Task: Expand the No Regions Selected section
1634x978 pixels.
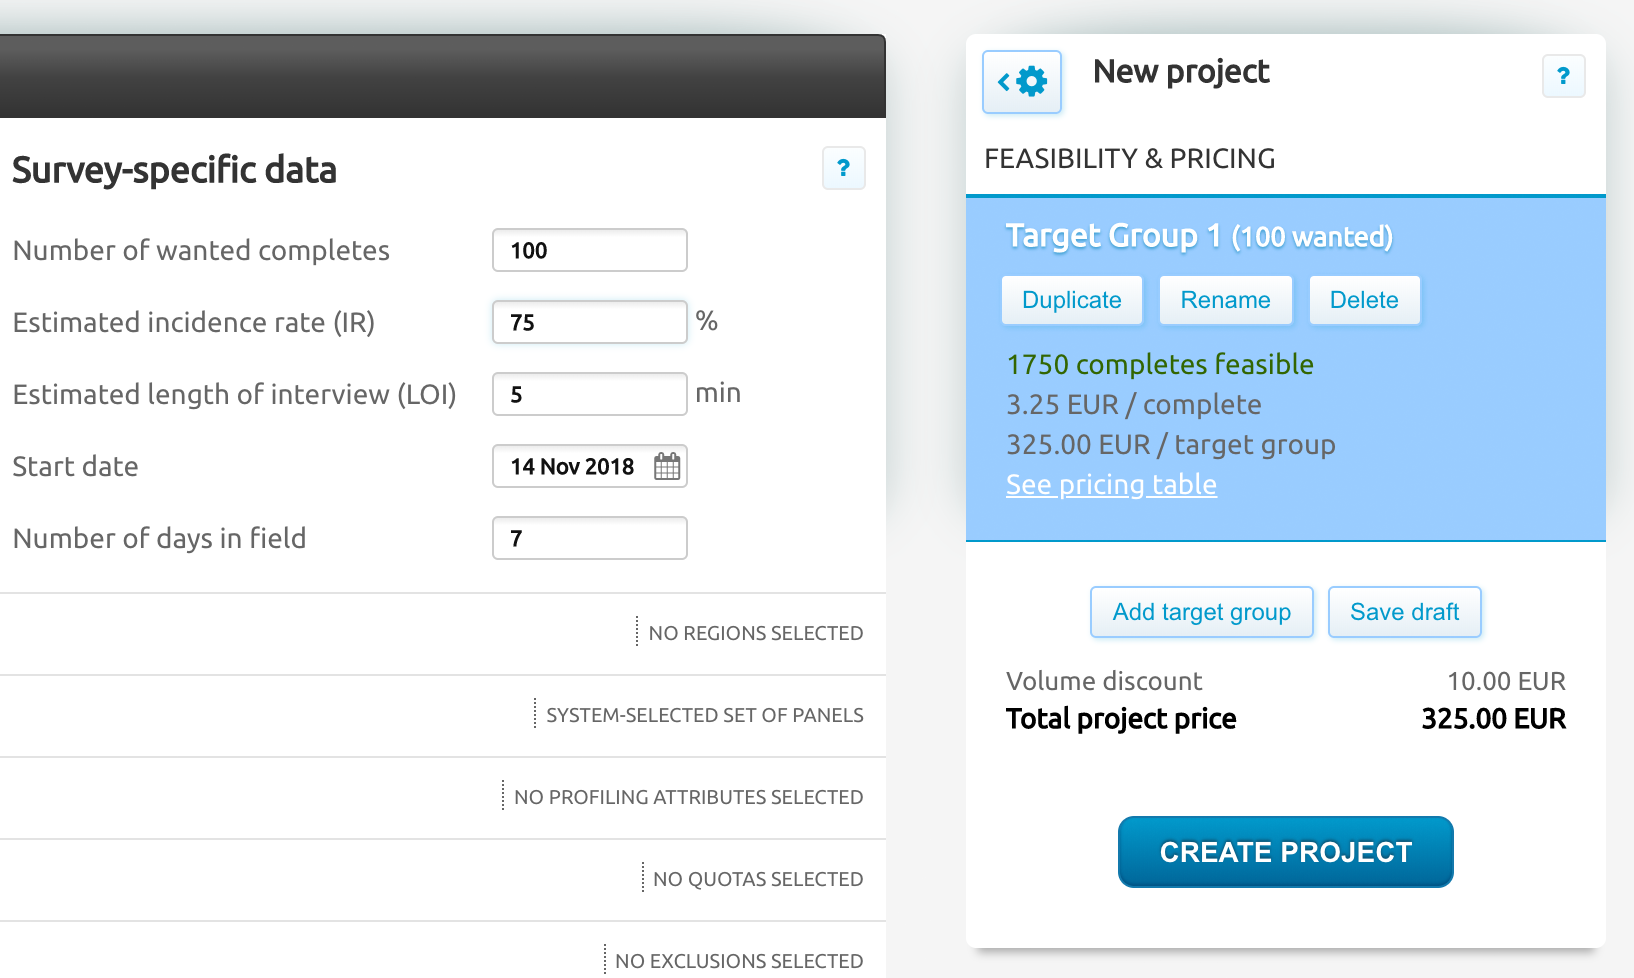Action: pos(442,634)
